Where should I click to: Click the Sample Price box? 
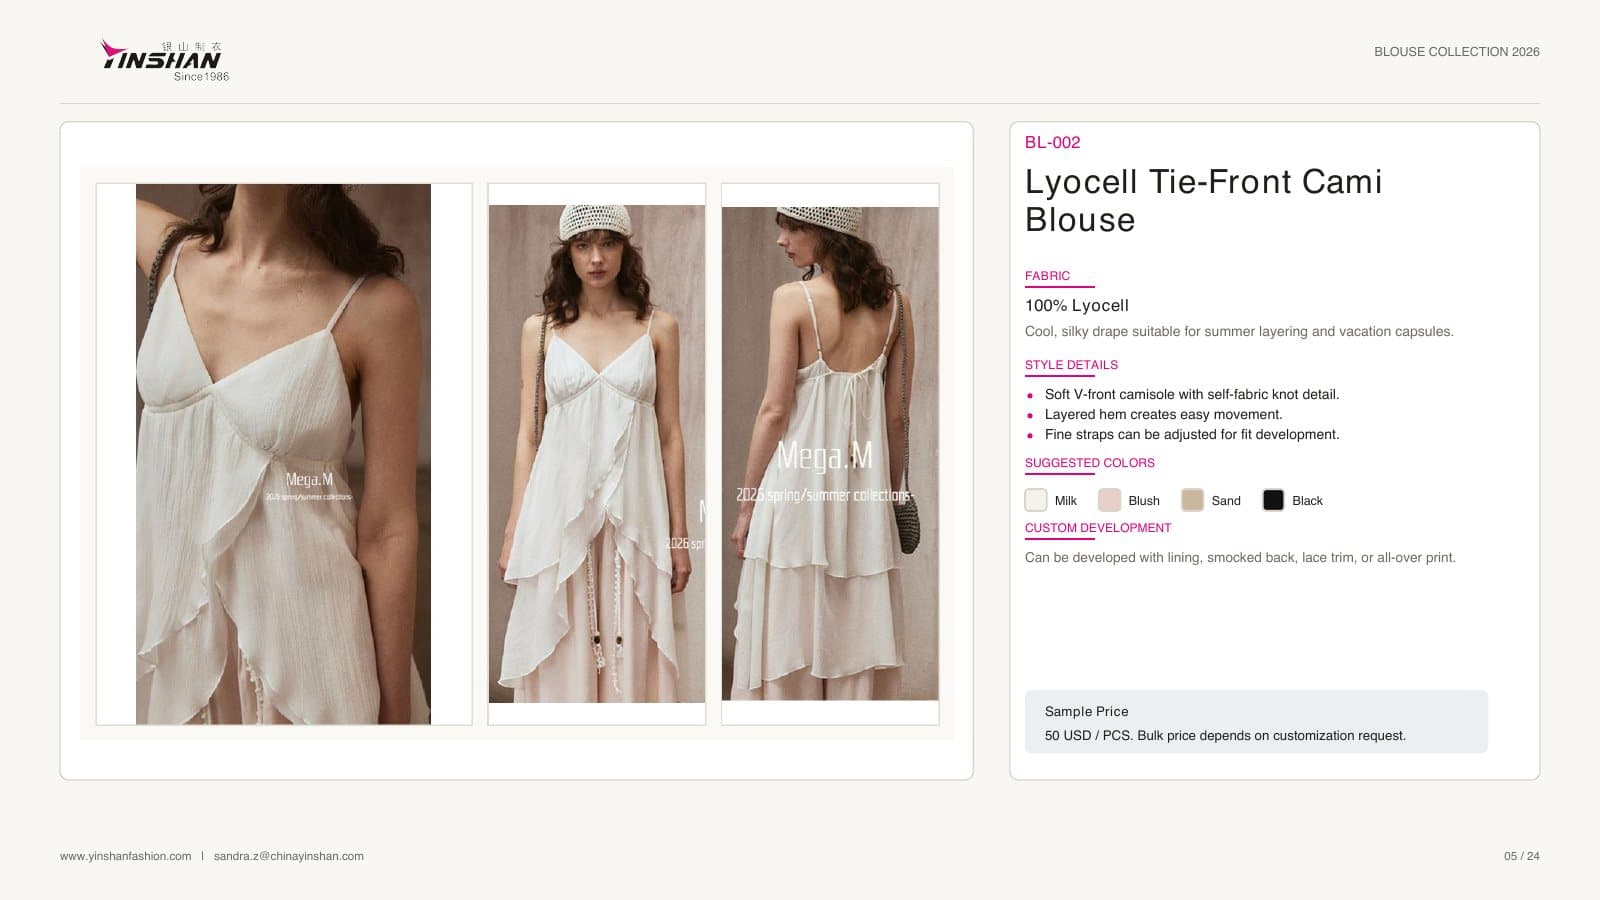point(1256,722)
